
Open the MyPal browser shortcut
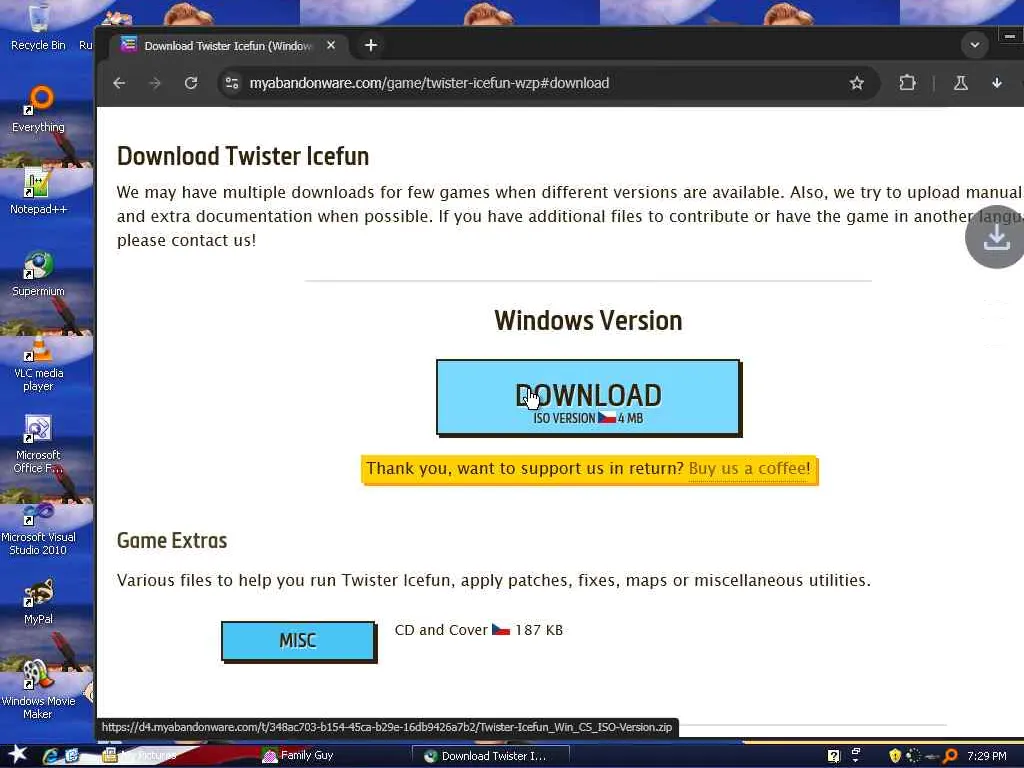point(38,601)
